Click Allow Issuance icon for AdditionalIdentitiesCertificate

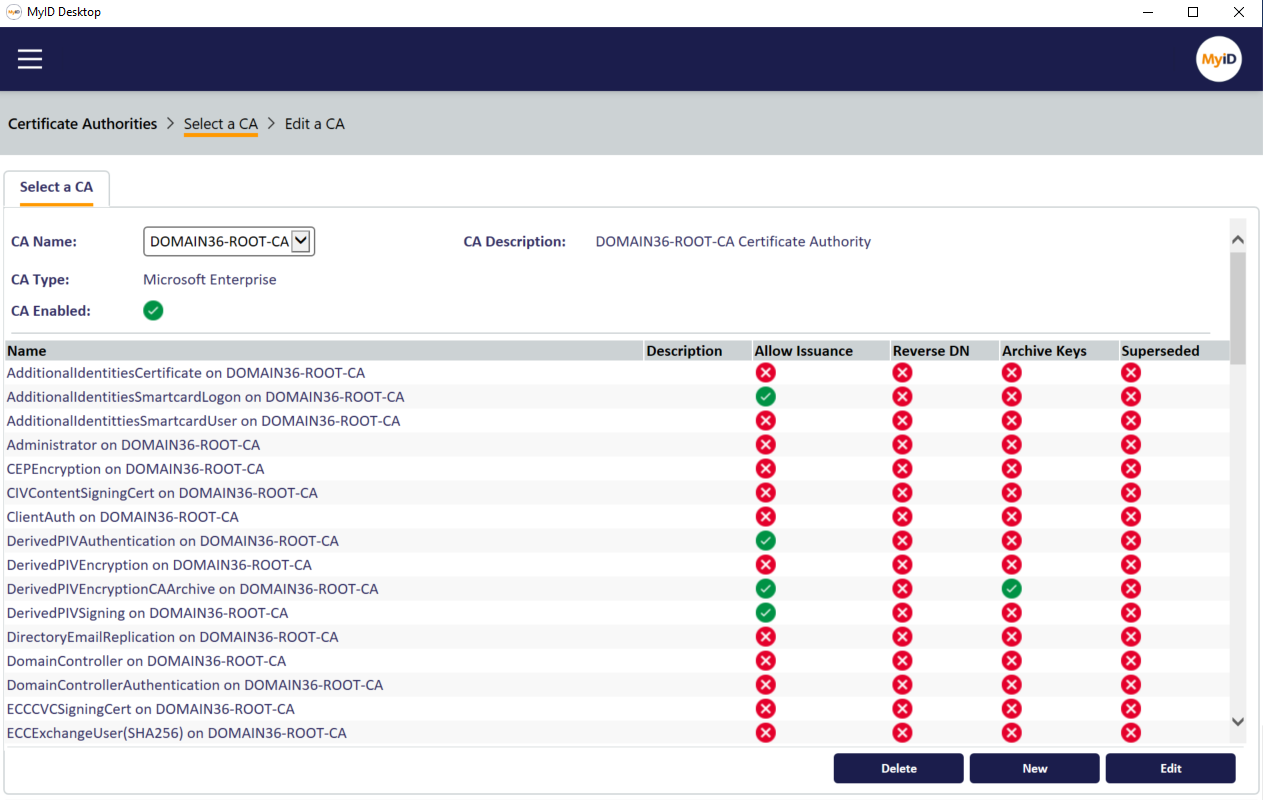(x=766, y=373)
